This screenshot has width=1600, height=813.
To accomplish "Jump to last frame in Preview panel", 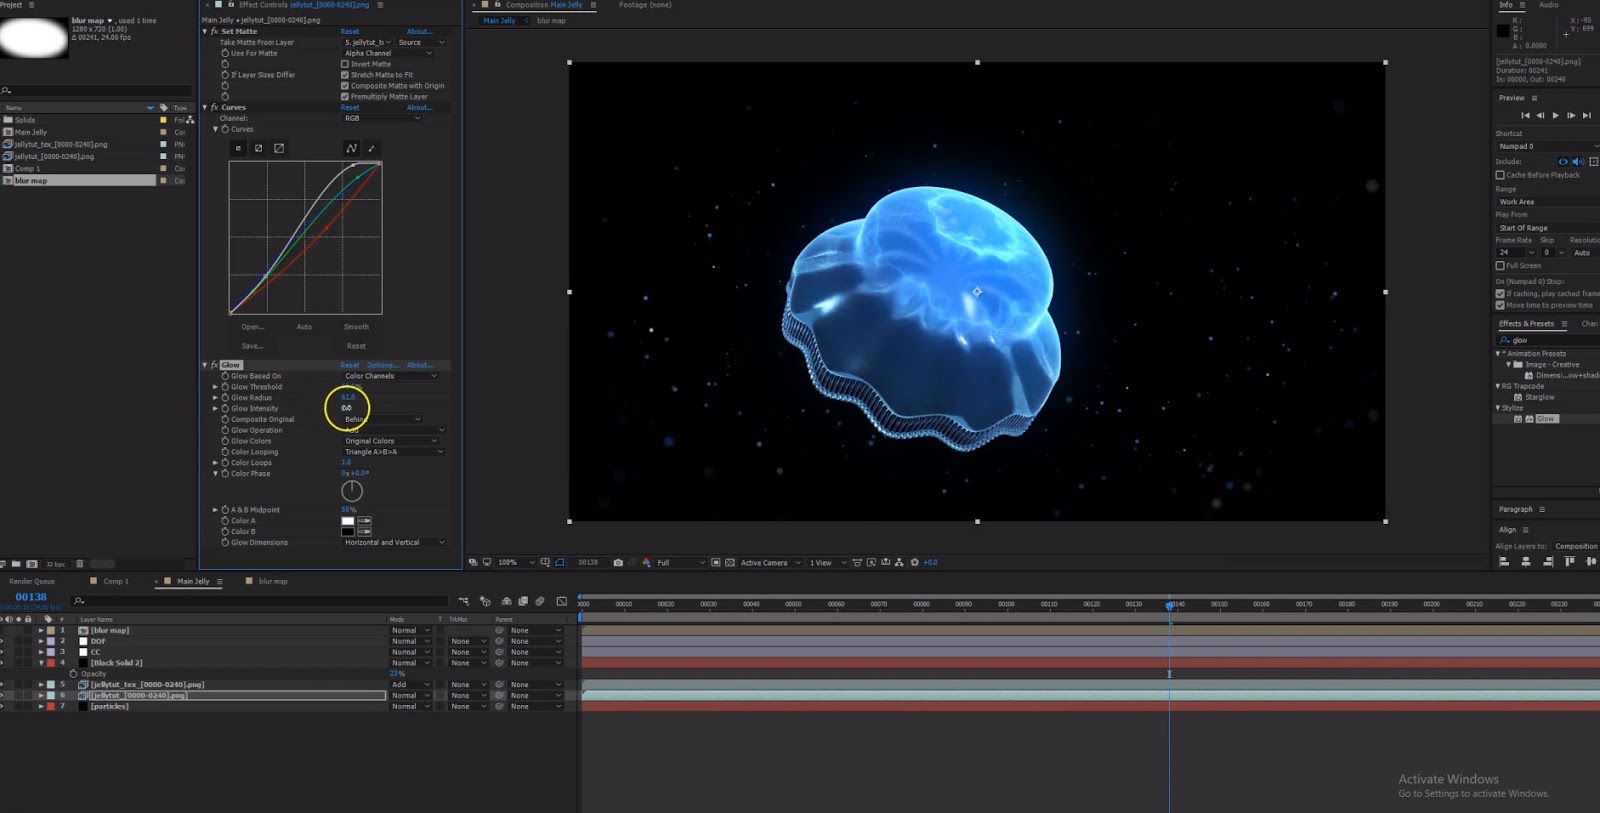I will click(x=1587, y=116).
